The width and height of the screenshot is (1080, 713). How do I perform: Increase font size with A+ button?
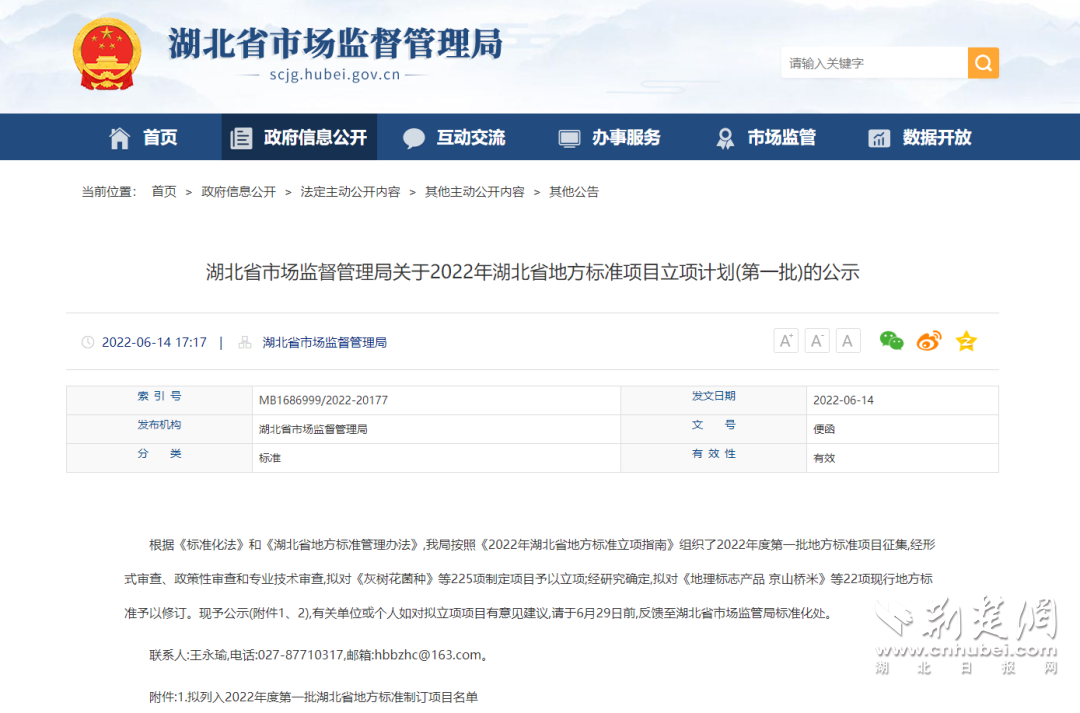coord(786,341)
